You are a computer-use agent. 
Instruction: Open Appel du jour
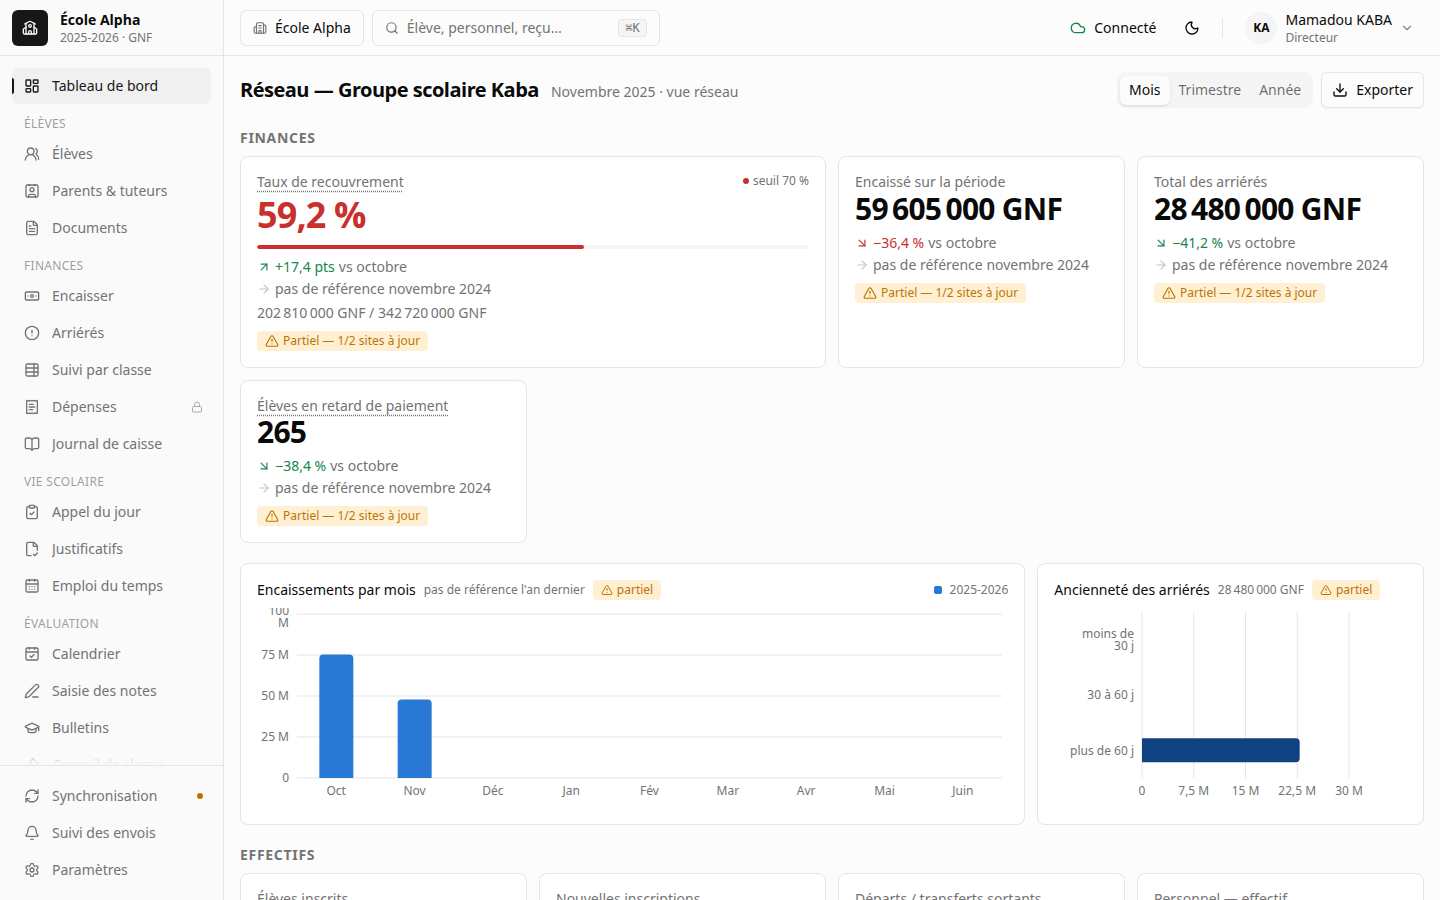[111, 512]
